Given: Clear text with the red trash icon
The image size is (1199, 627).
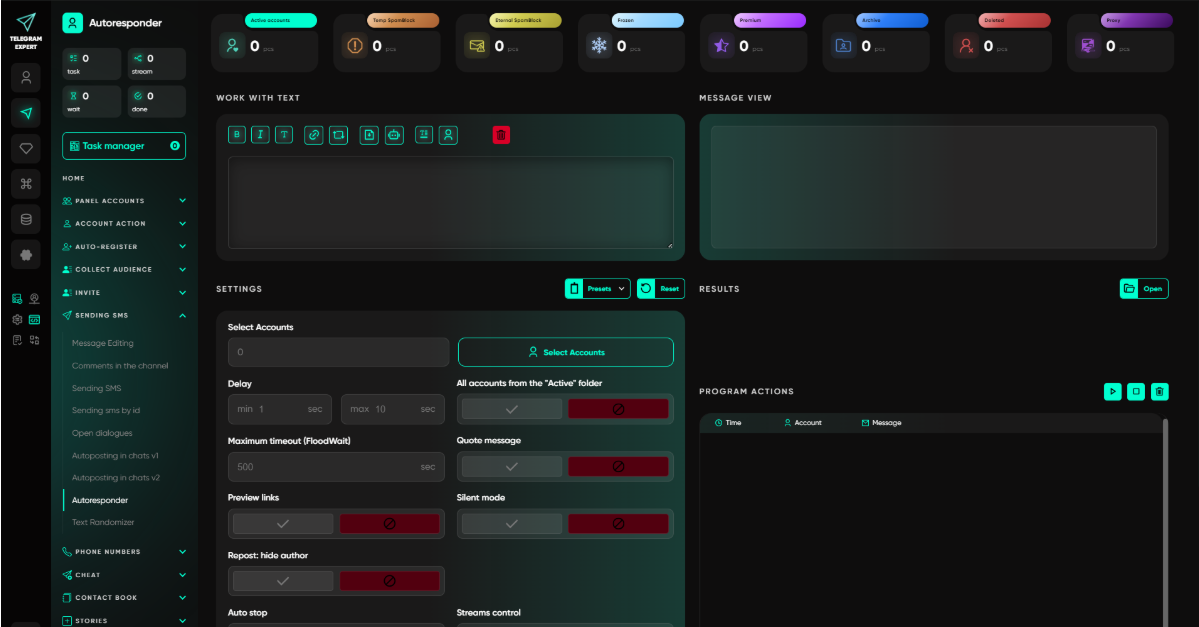Looking at the screenshot, I should [x=501, y=135].
